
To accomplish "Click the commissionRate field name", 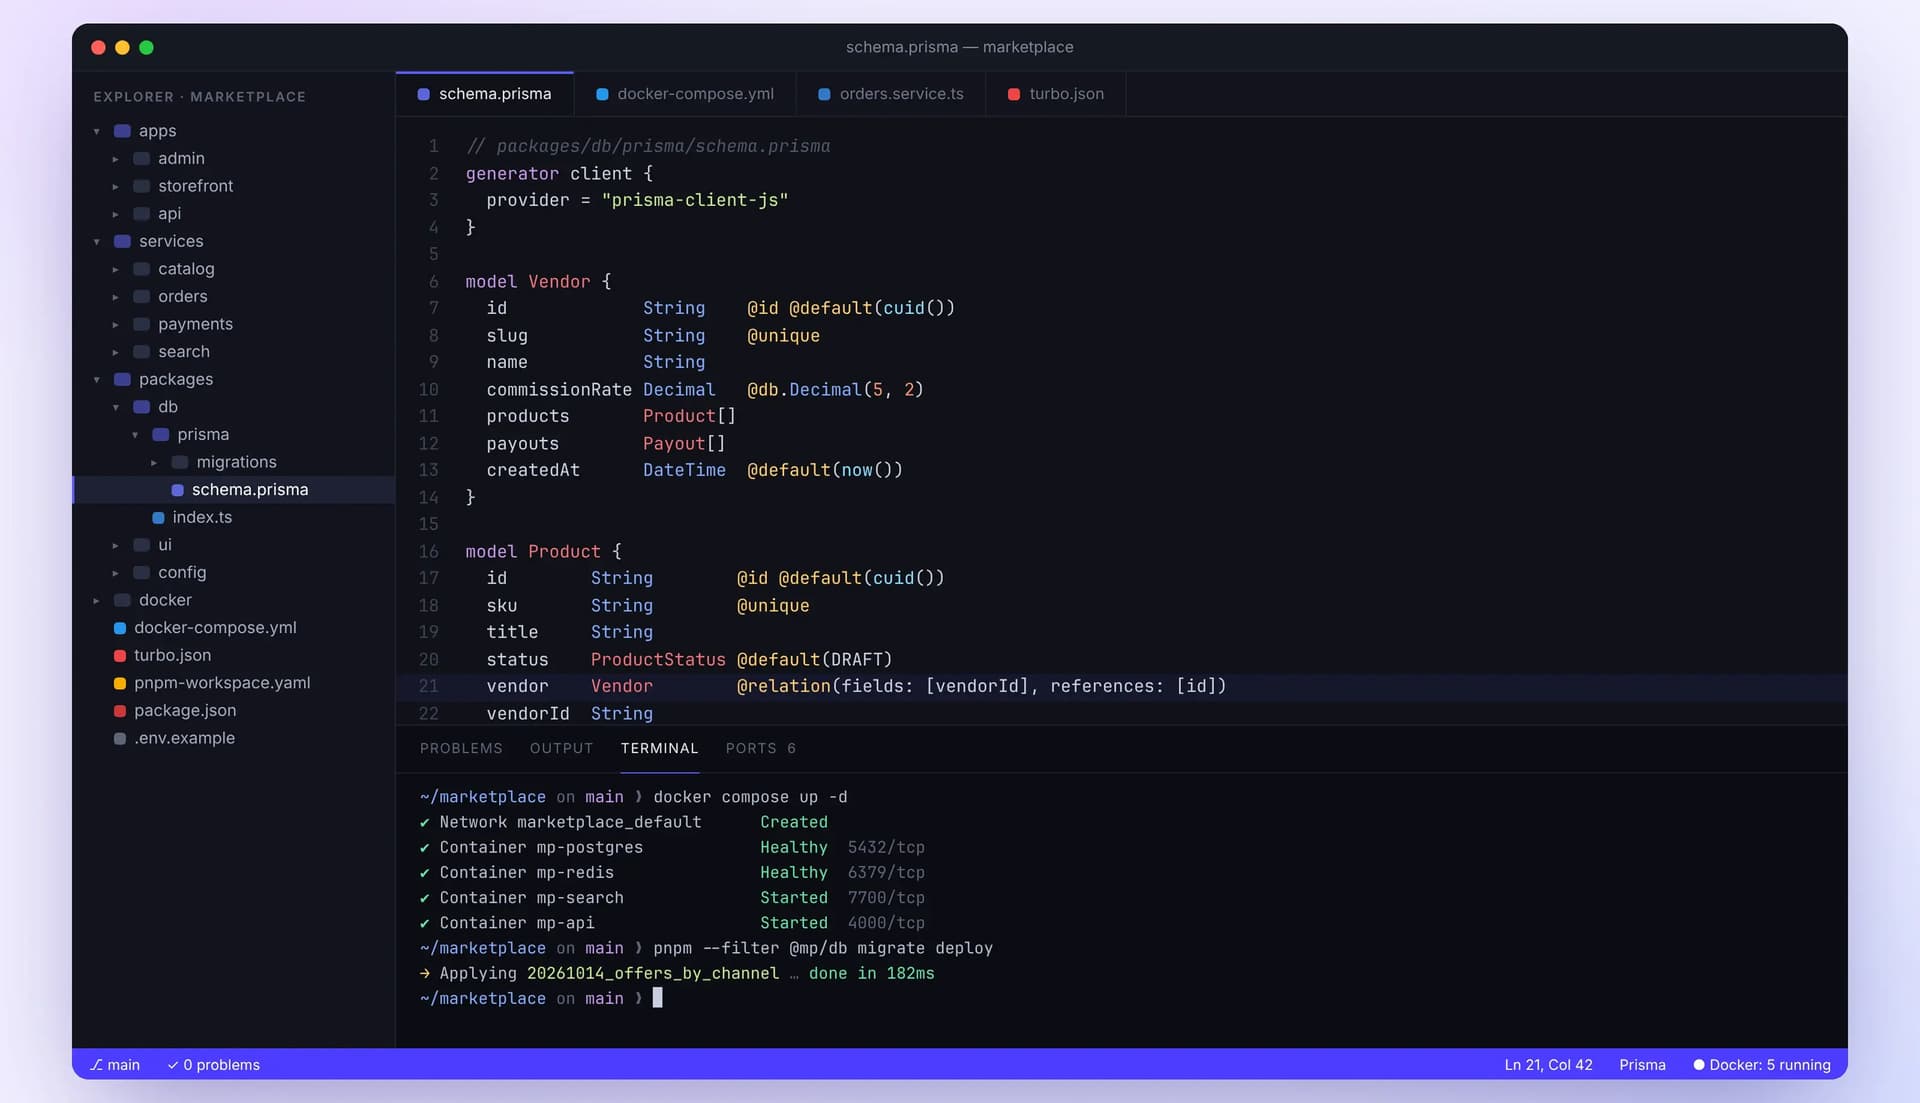I will pos(559,390).
